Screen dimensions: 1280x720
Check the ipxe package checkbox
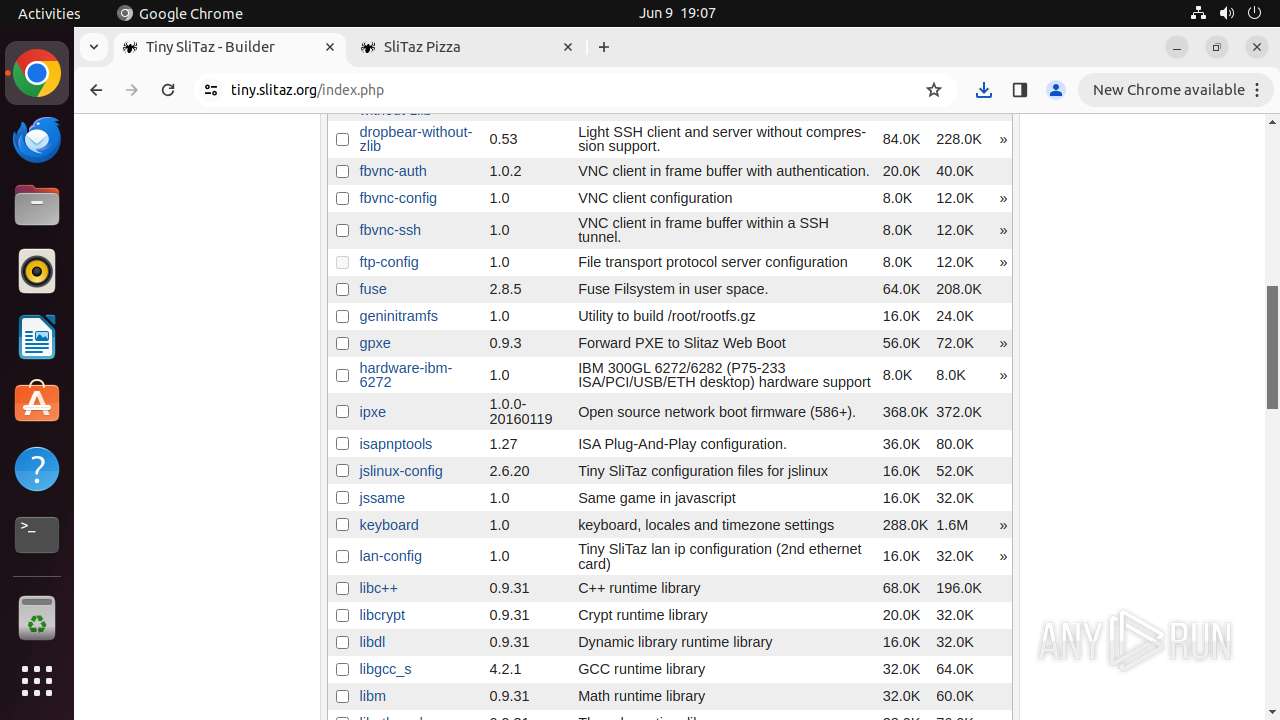tap(342, 412)
